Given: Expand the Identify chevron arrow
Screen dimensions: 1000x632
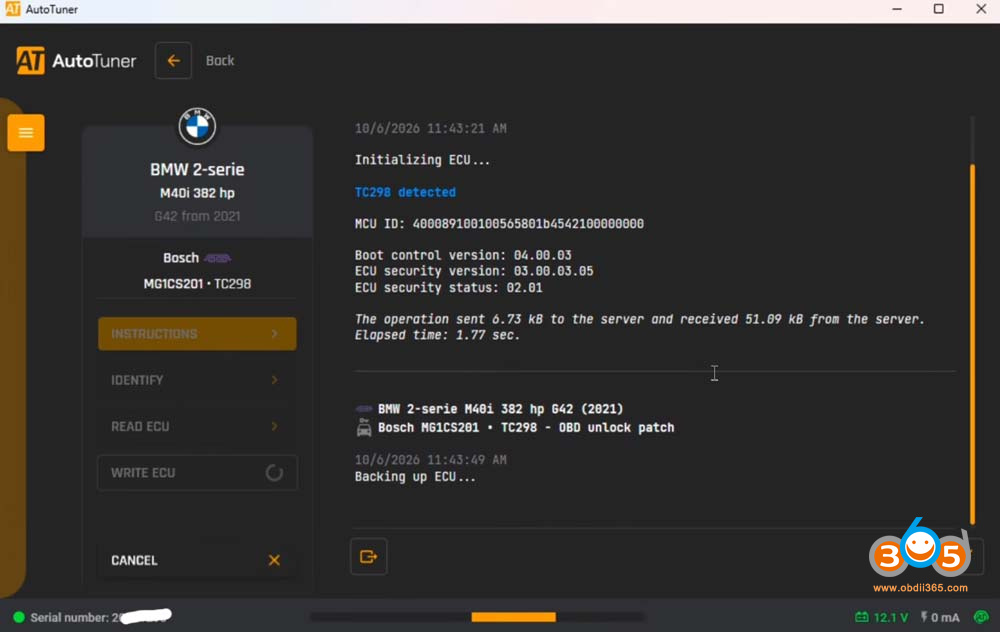Looking at the screenshot, I should 274,380.
